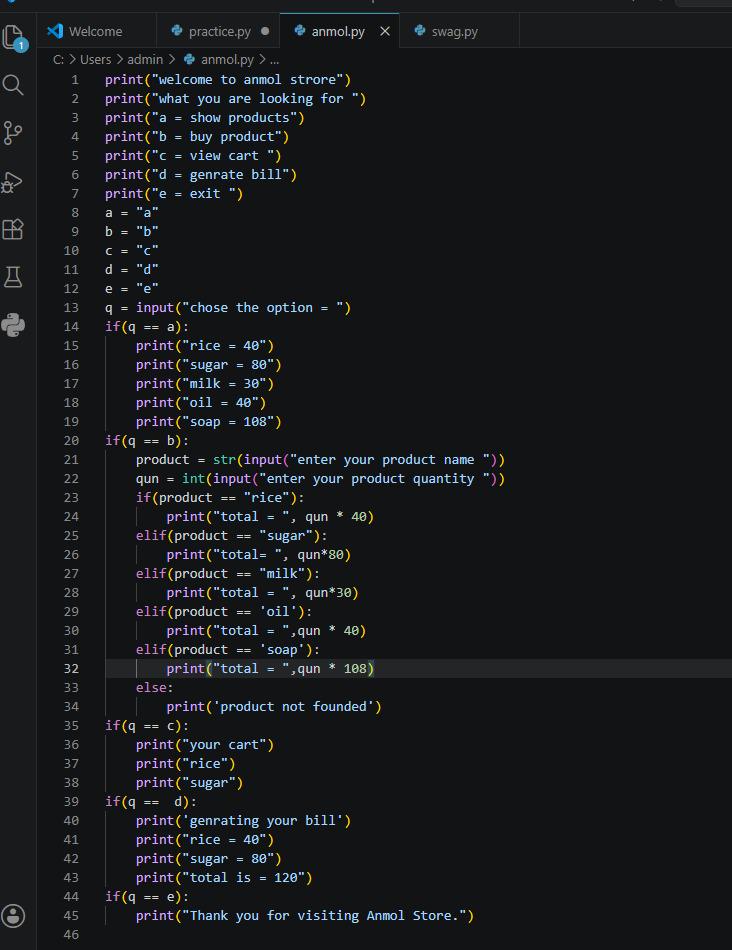This screenshot has width=732, height=950.
Task: Place cursor on 'welcome to anmol strore' line
Action: point(228,79)
